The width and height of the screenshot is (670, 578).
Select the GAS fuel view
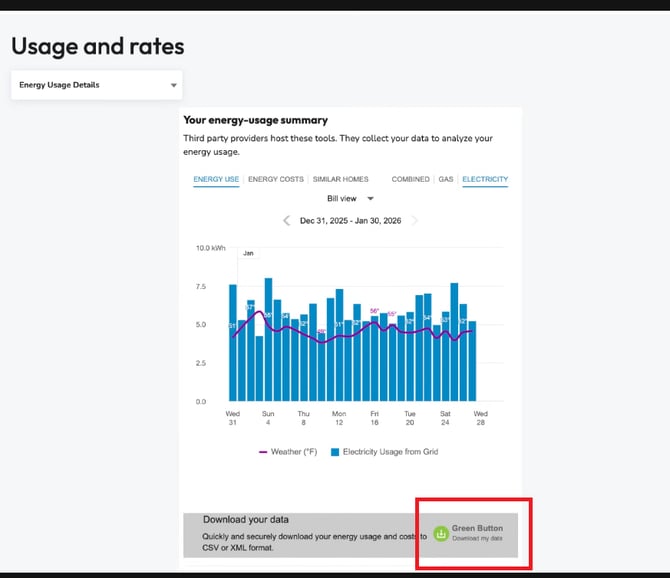pyautogui.click(x=446, y=180)
